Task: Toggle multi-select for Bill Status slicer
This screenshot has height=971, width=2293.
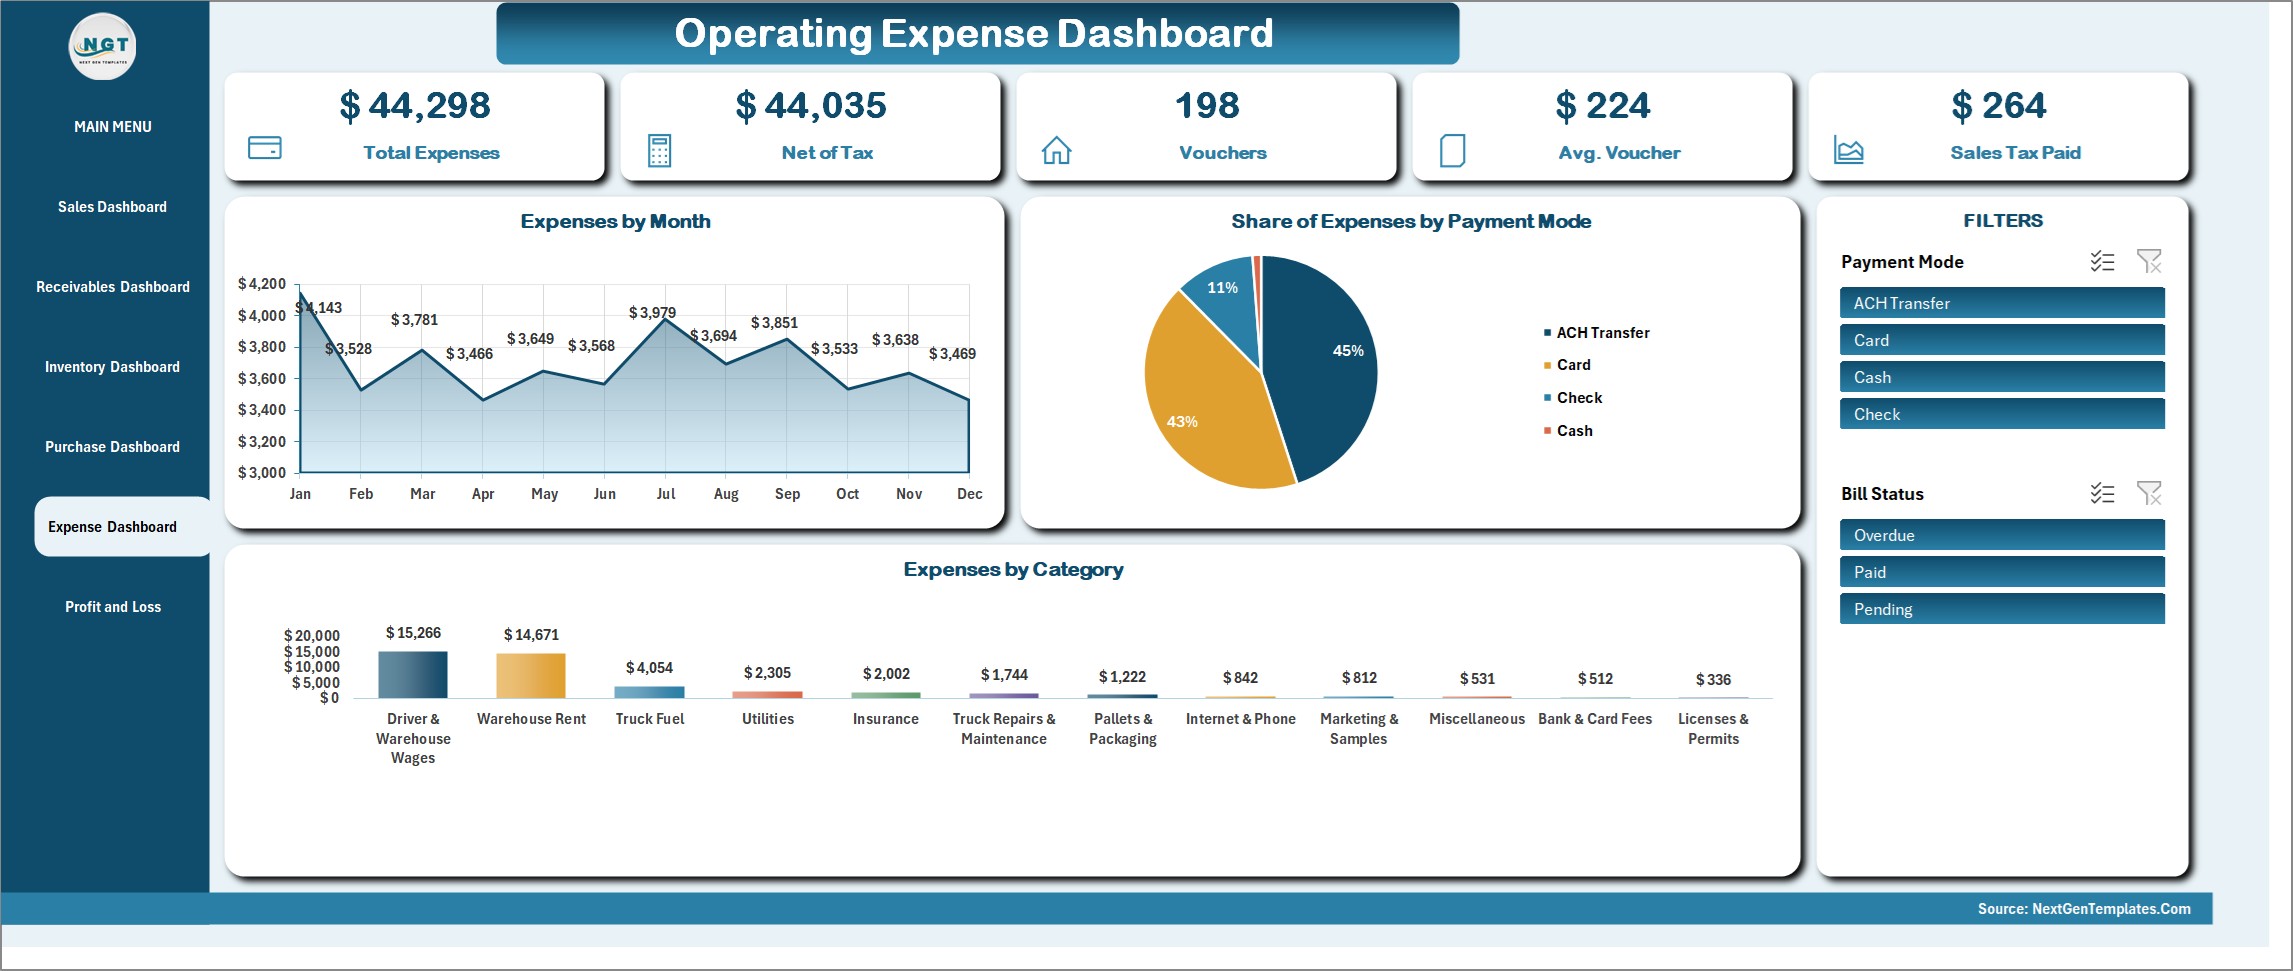Action: (2102, 494)
